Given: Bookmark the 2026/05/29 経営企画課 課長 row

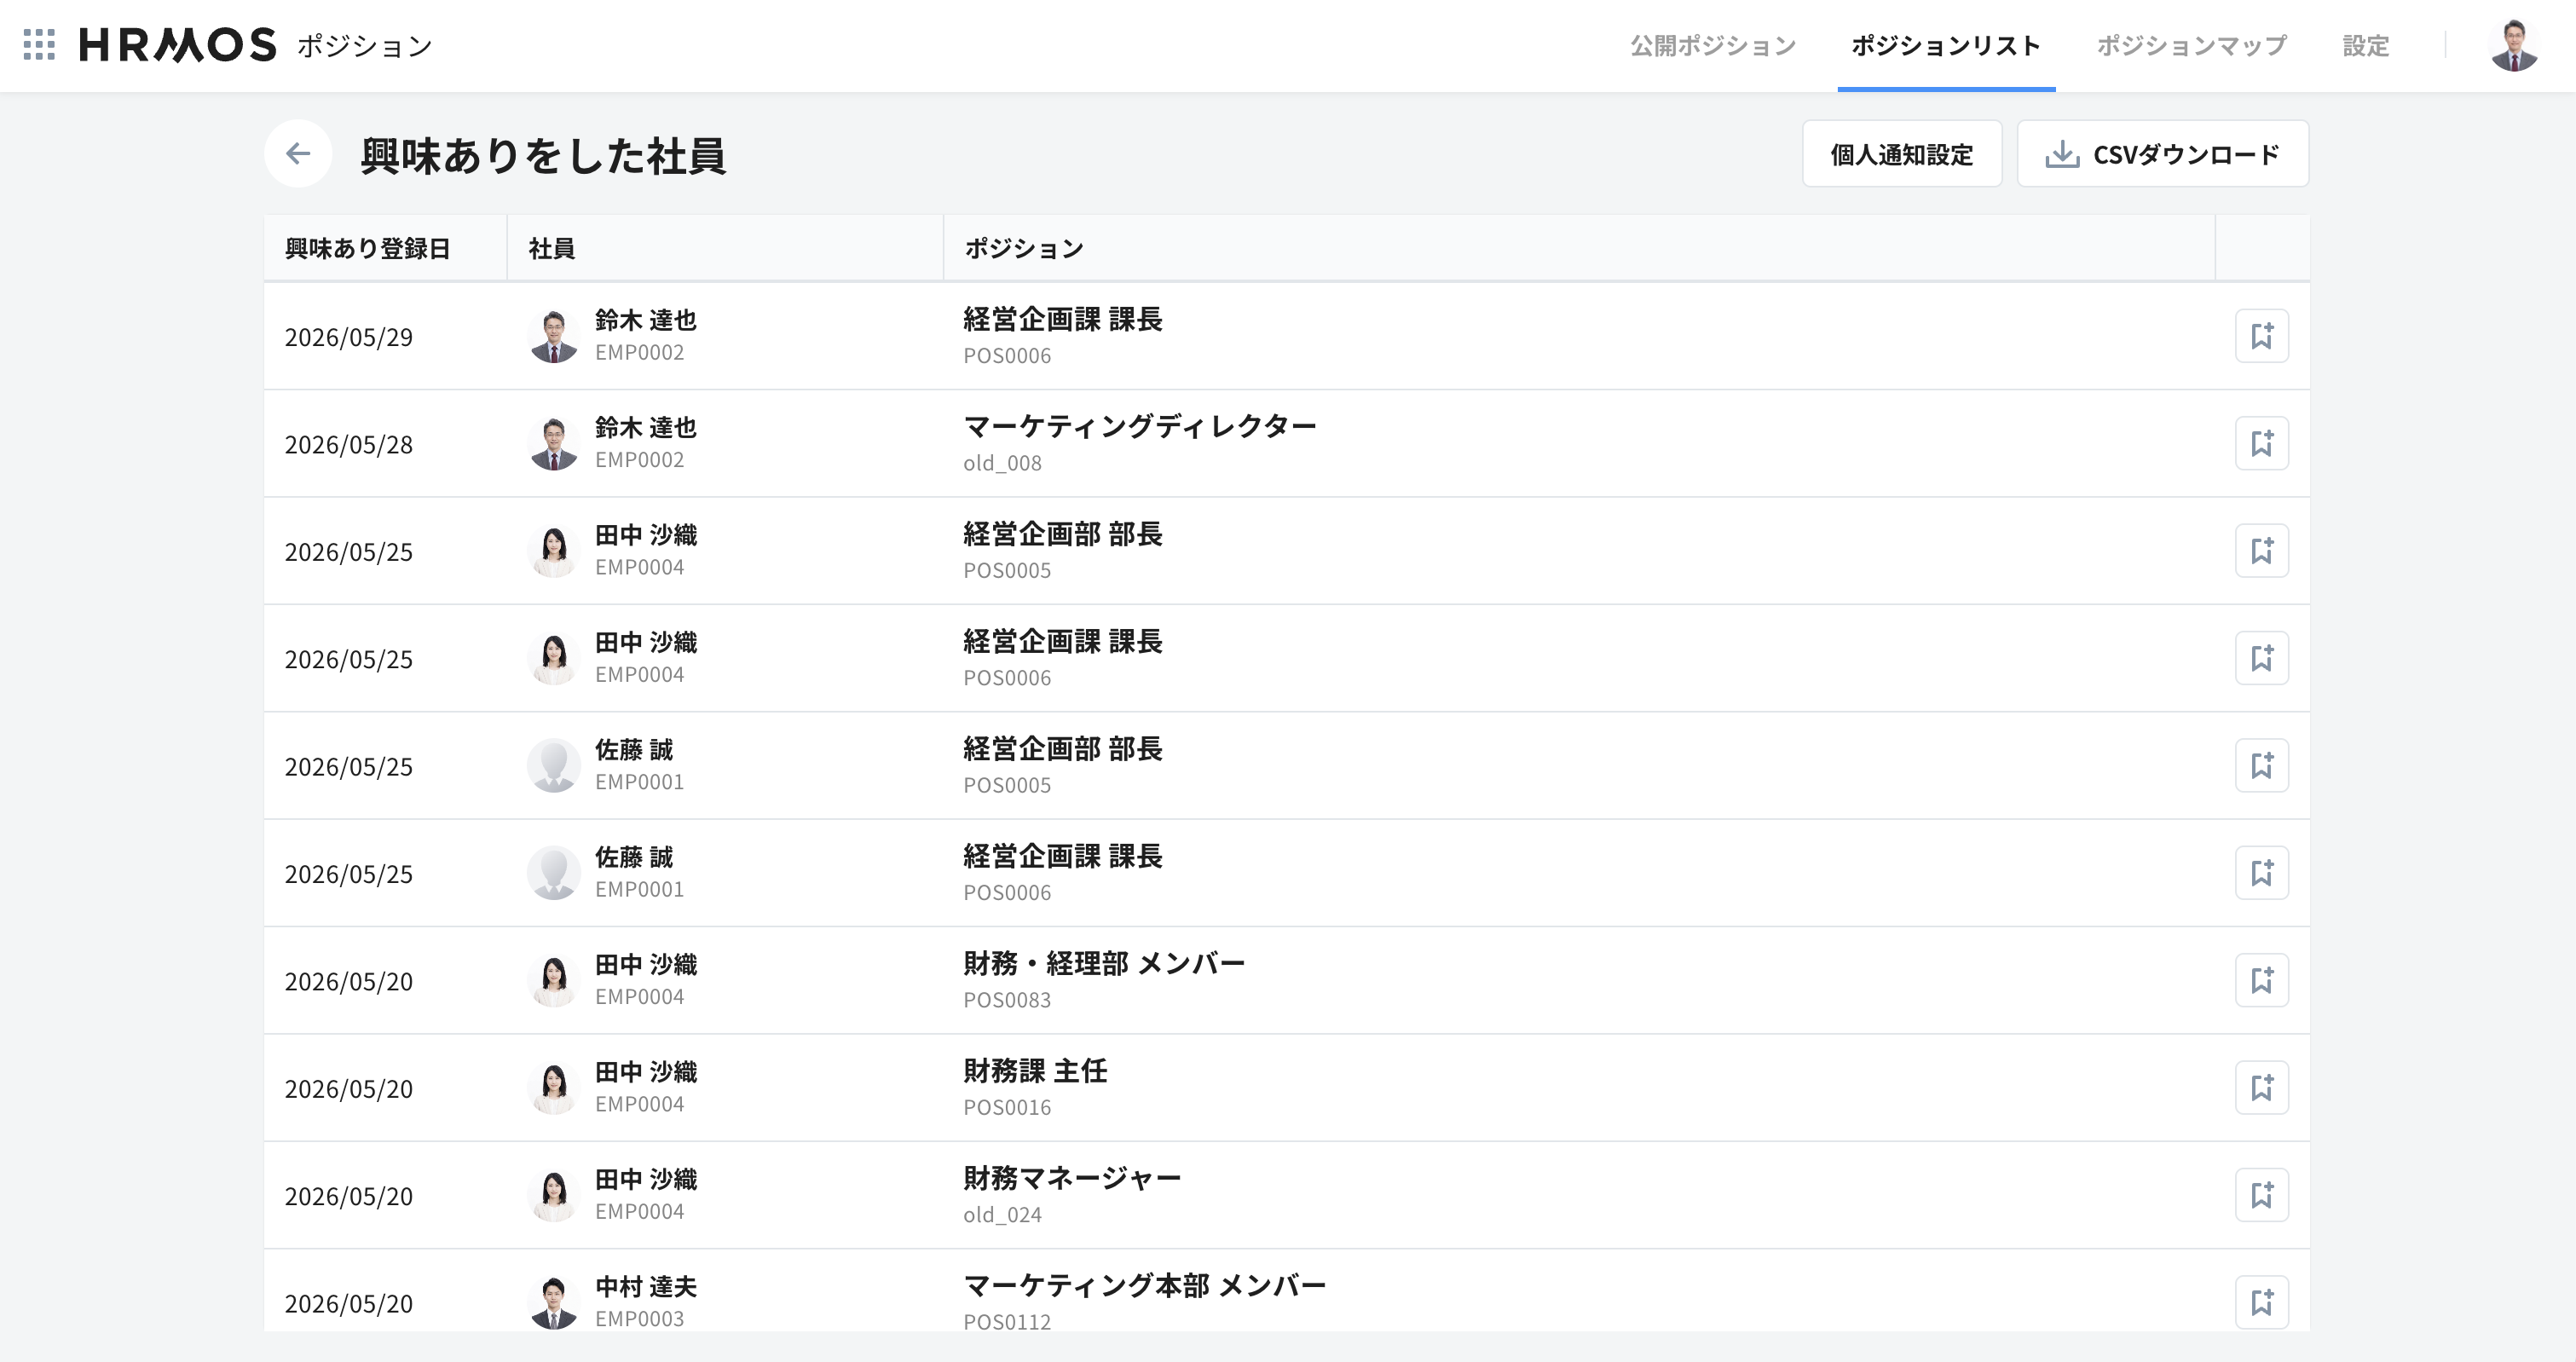Looking at the screenshot, I should 2262,336.
